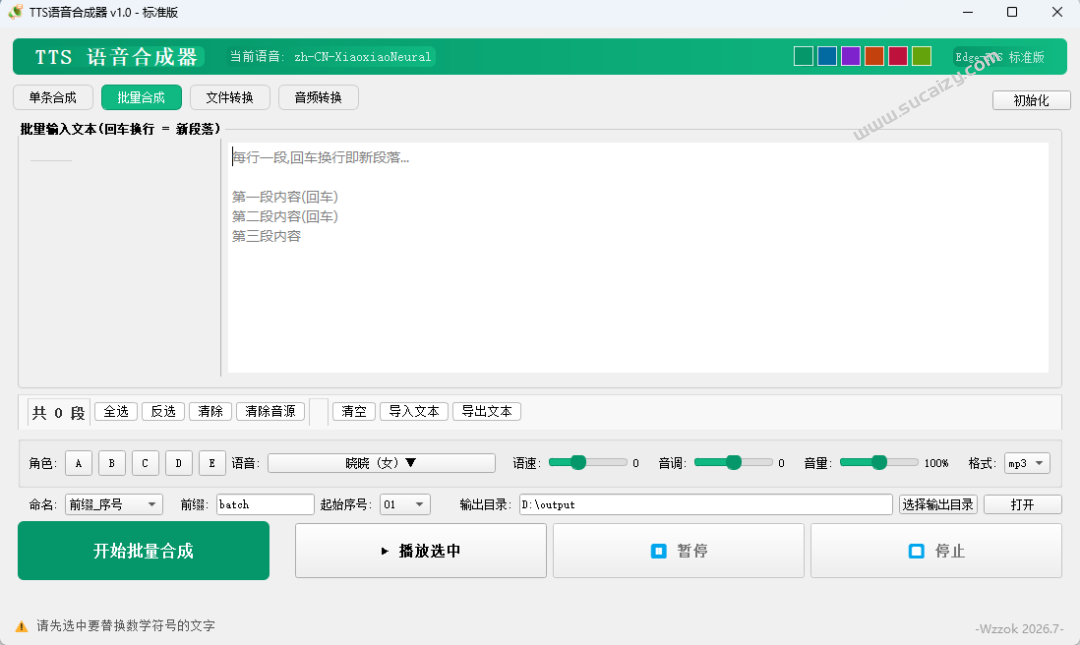Click the 音调 pitch slider handle
Viewport: 1080px width, 645px height.
click(x=734, y=462)
